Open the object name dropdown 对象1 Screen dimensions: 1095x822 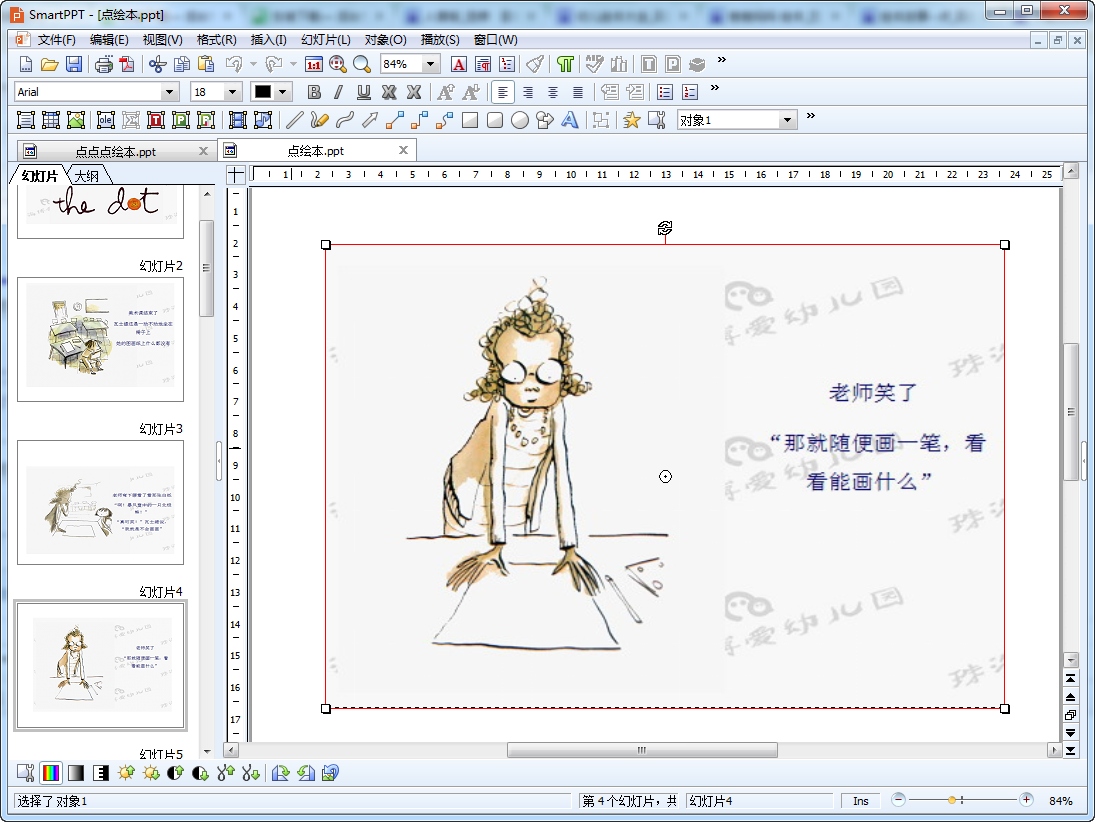787,120
